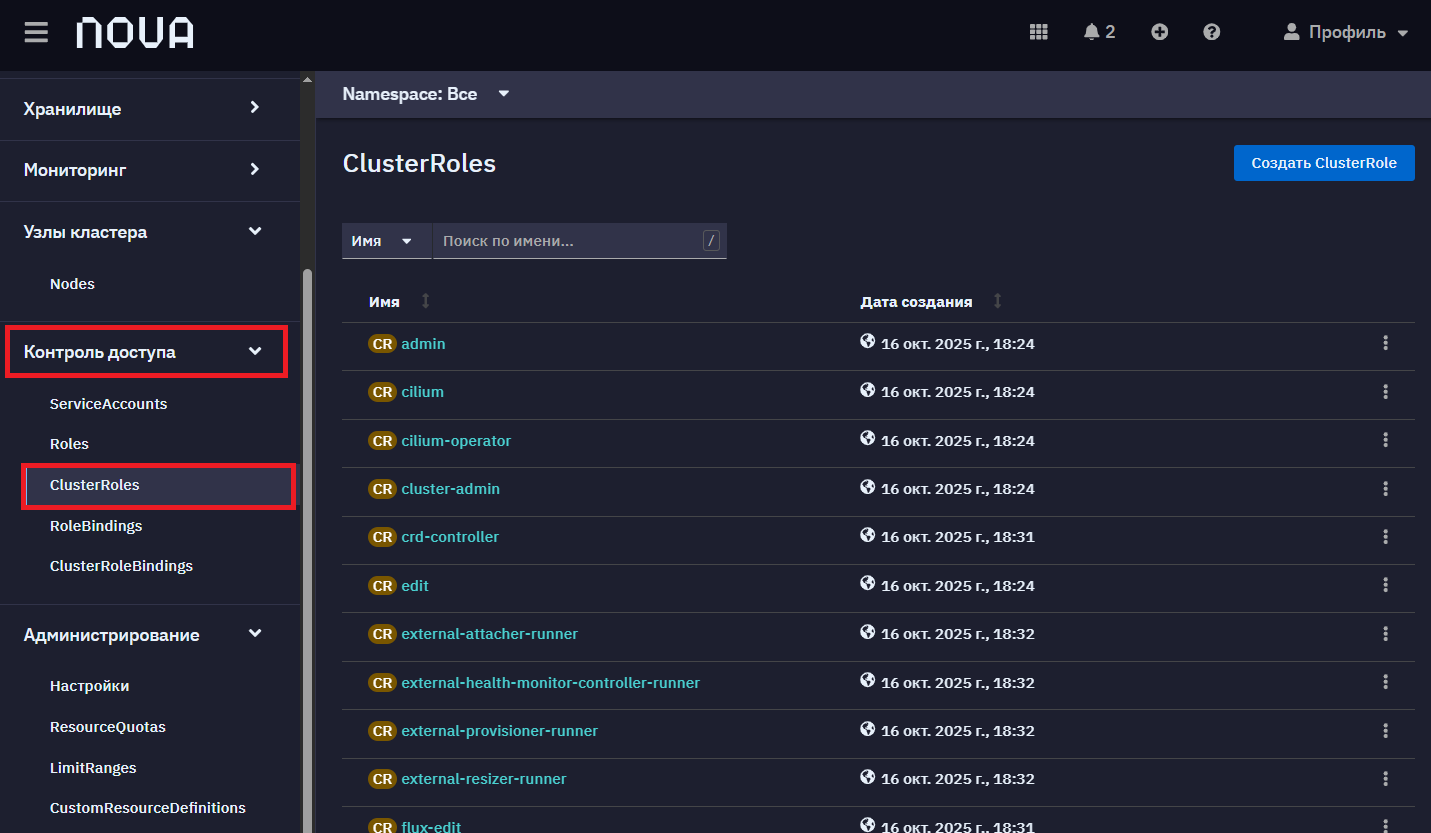Open the help question mark icon
1431x833 pixels.
1211,32
